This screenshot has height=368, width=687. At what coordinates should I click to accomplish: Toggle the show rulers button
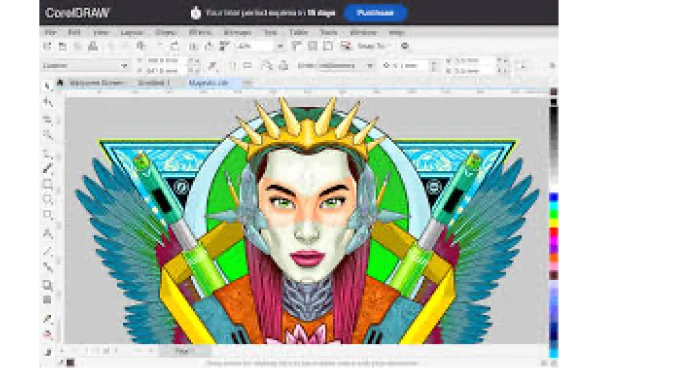click(x=297, y=46)
